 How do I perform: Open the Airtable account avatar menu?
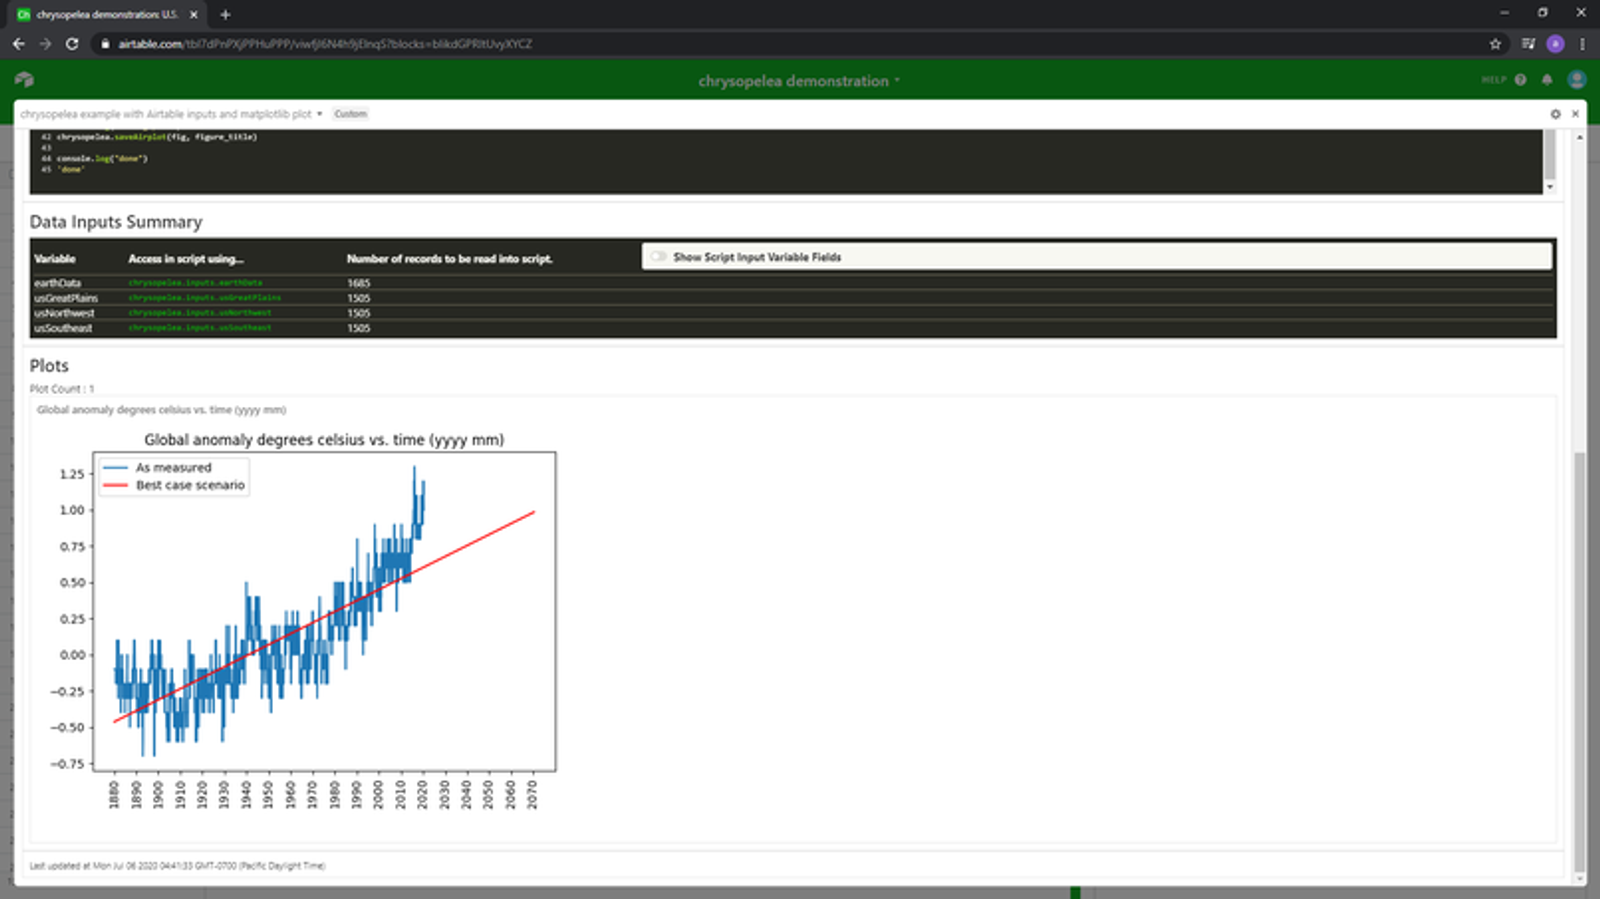coord(1577,80)
